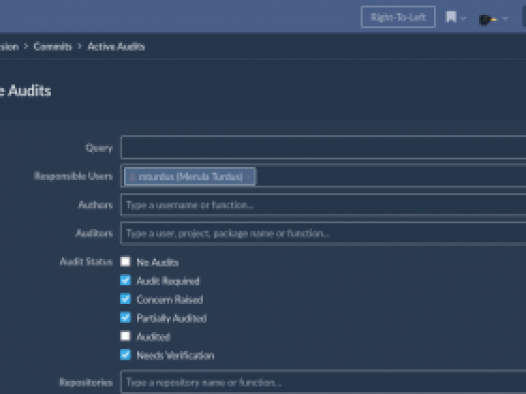Image resolution: width=526 pixels, height=394 pixels.
Task: Check the Audited checkbox
Action: click(125, 336)
